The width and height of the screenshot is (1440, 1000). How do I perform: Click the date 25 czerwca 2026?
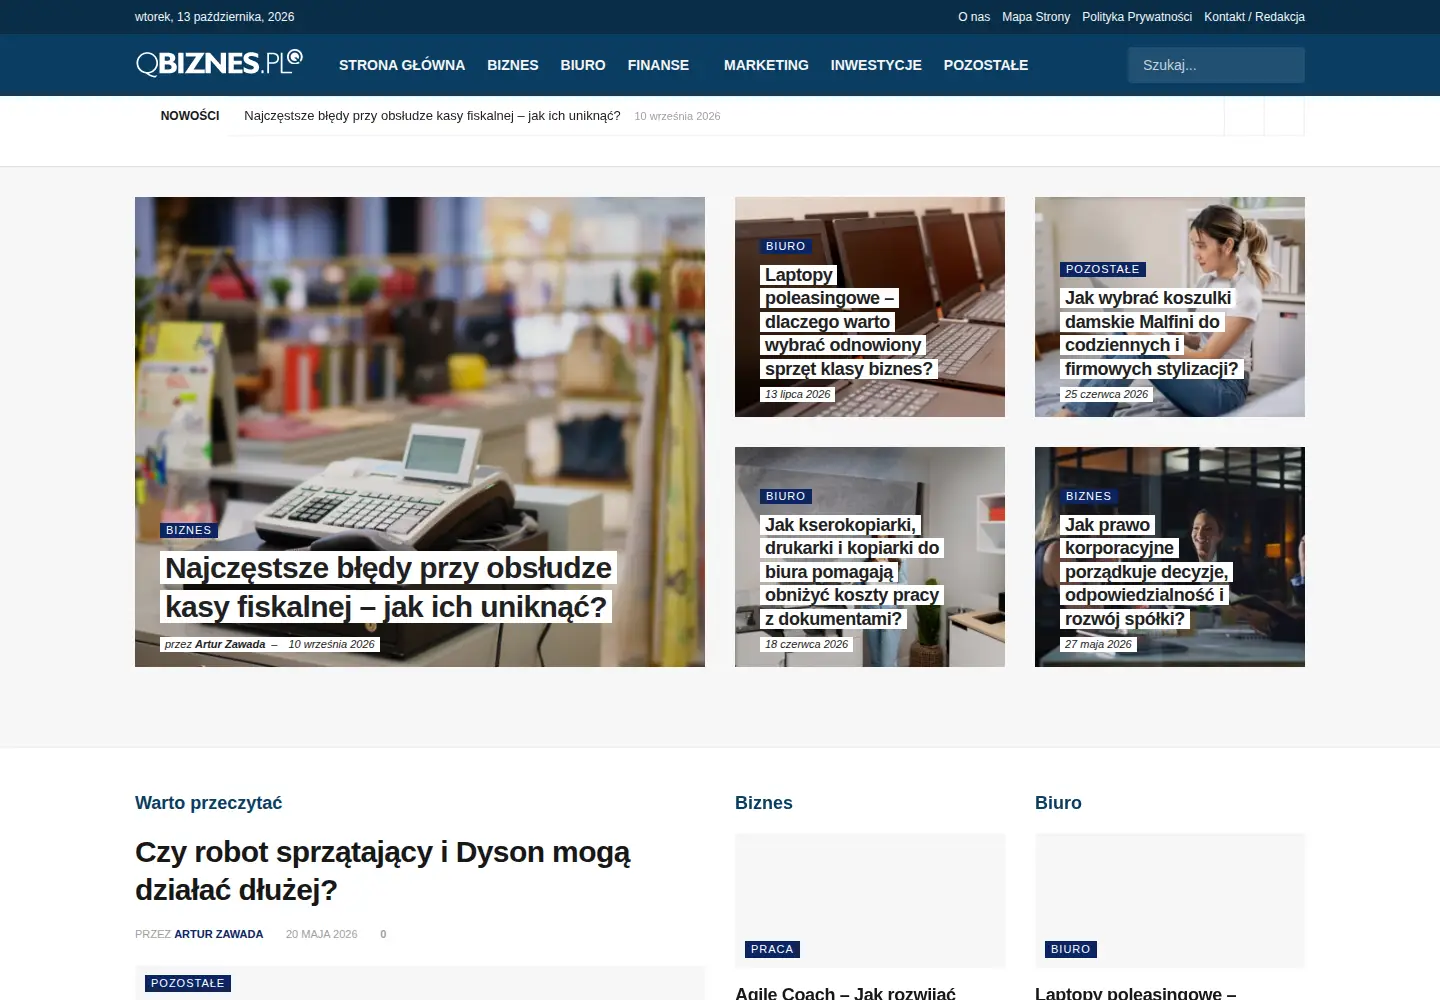coord(1106,394)
